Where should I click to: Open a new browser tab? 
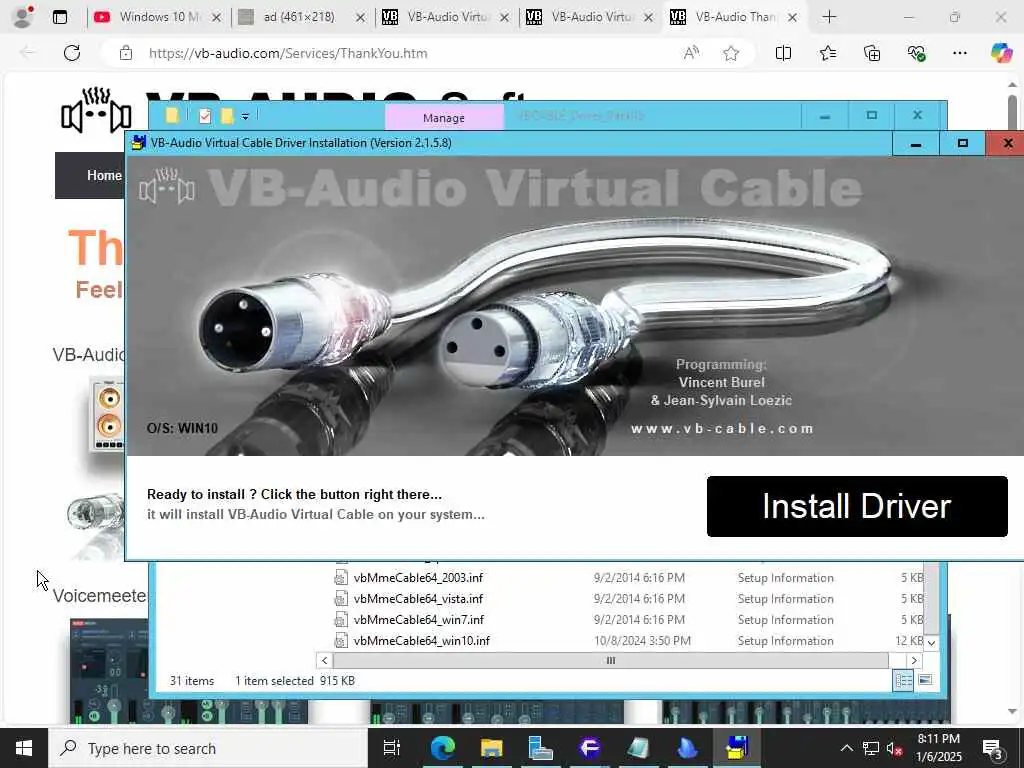[829, 17]
